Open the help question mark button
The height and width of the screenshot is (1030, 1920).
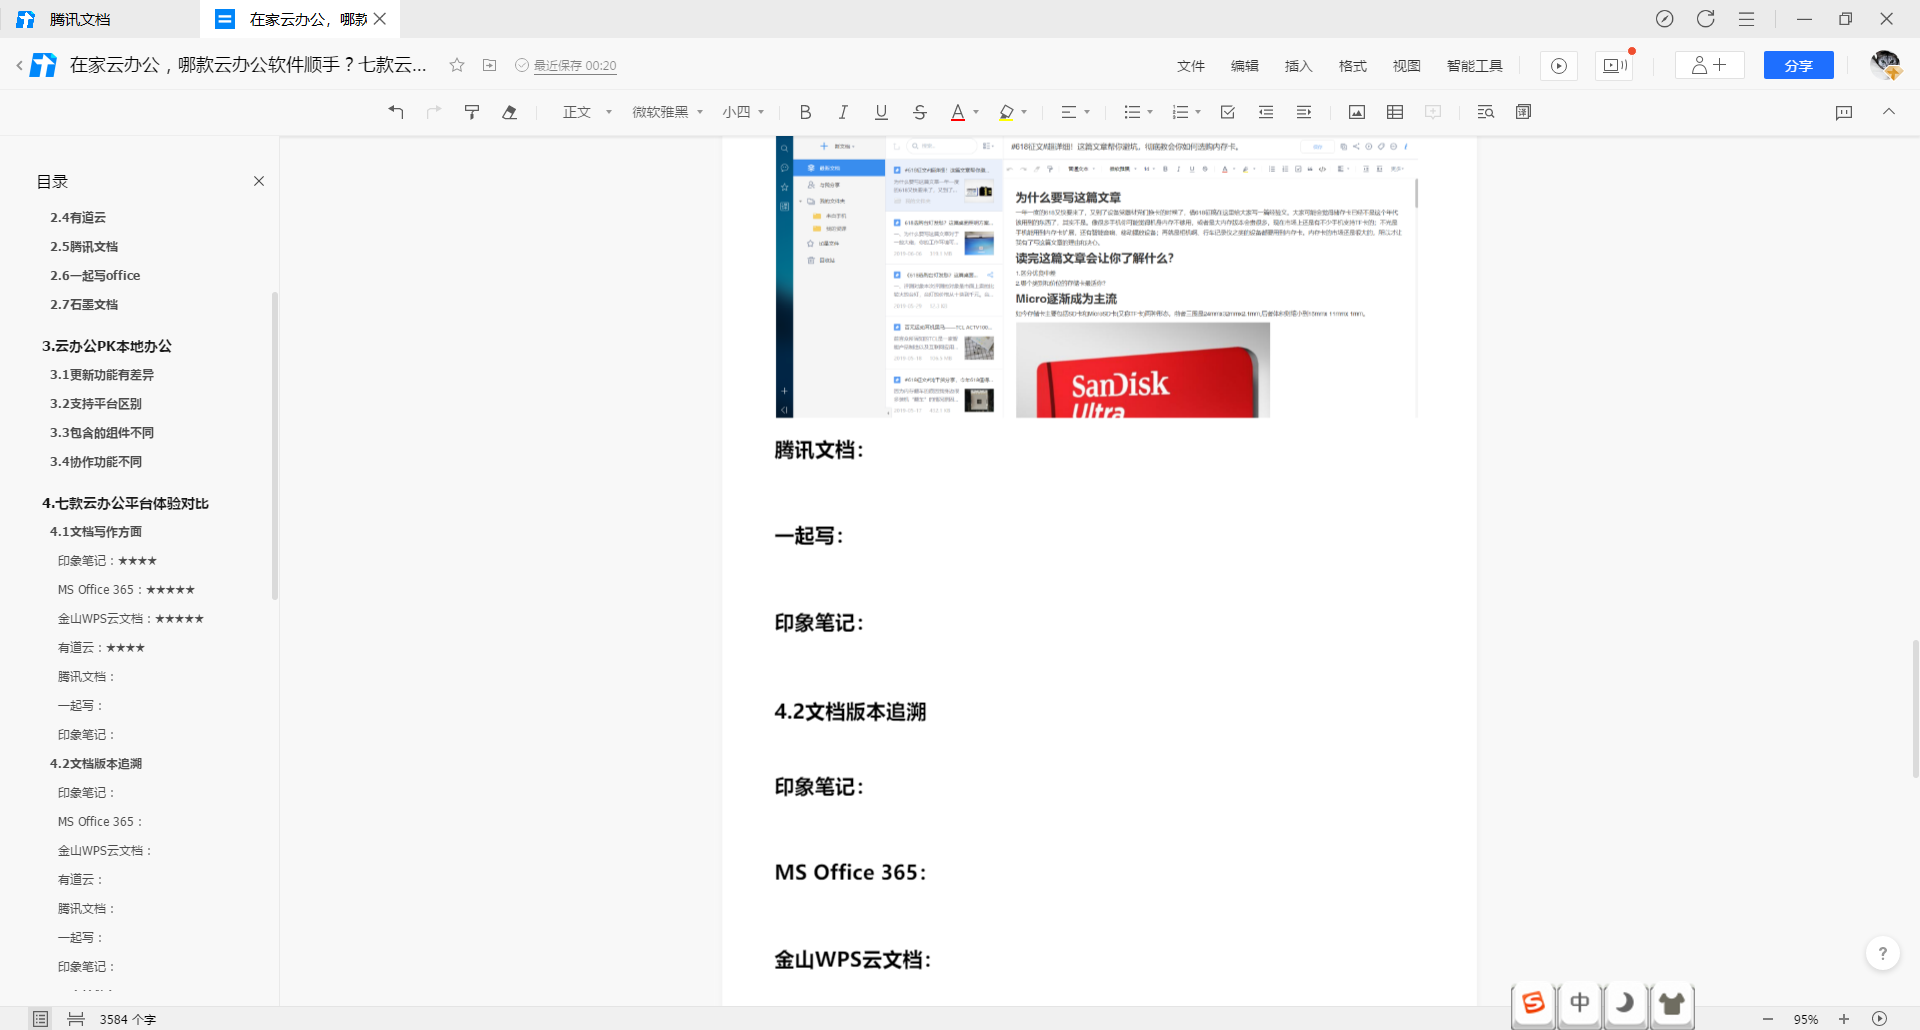(x=1883, y=953)
